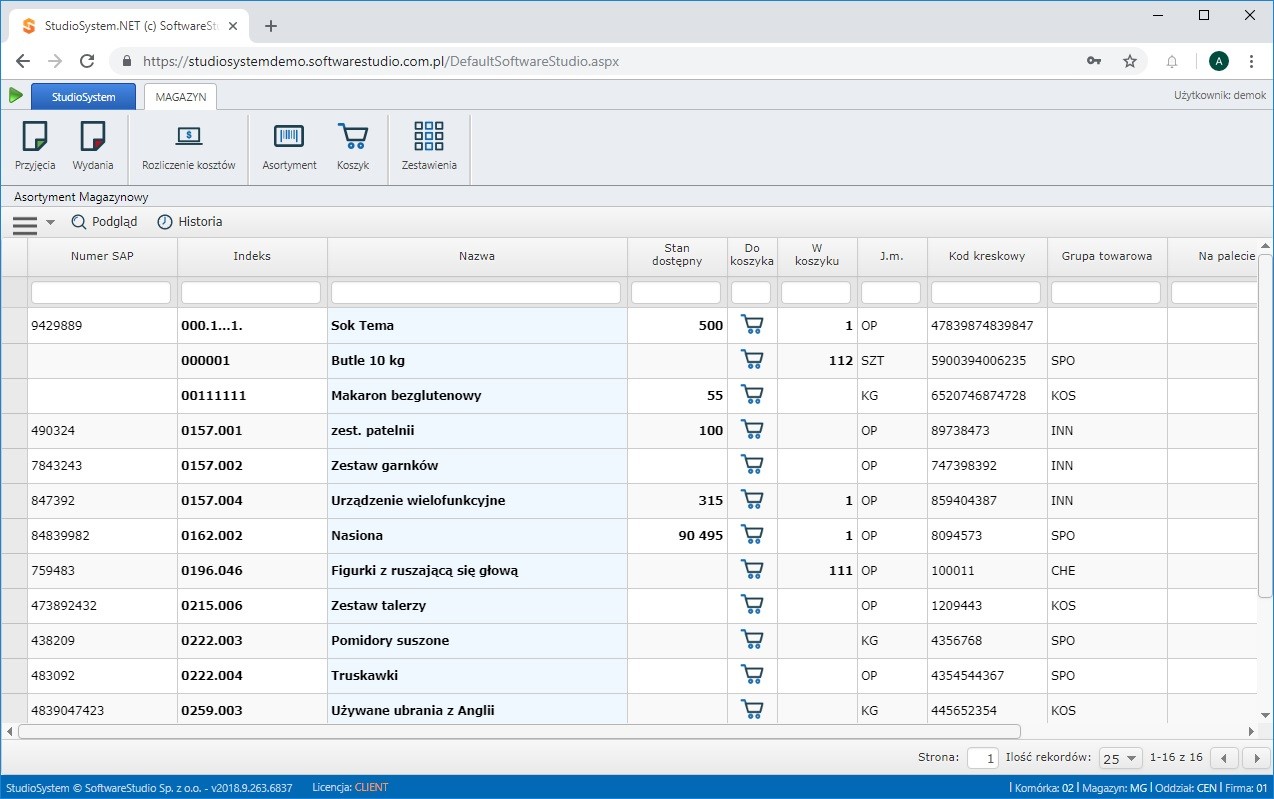The width and height of the screenshot is (1274, 799).
Task: Add Truskawki to cart
Action: point(752,675)
